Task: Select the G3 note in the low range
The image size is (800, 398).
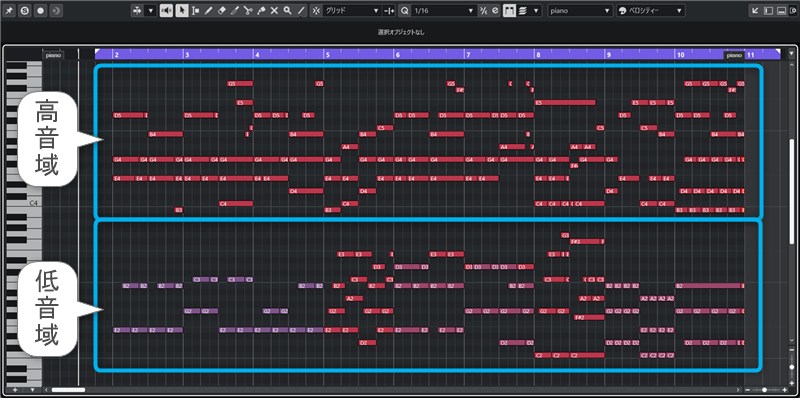Action: pyautogui.click(x=565, y=235)
